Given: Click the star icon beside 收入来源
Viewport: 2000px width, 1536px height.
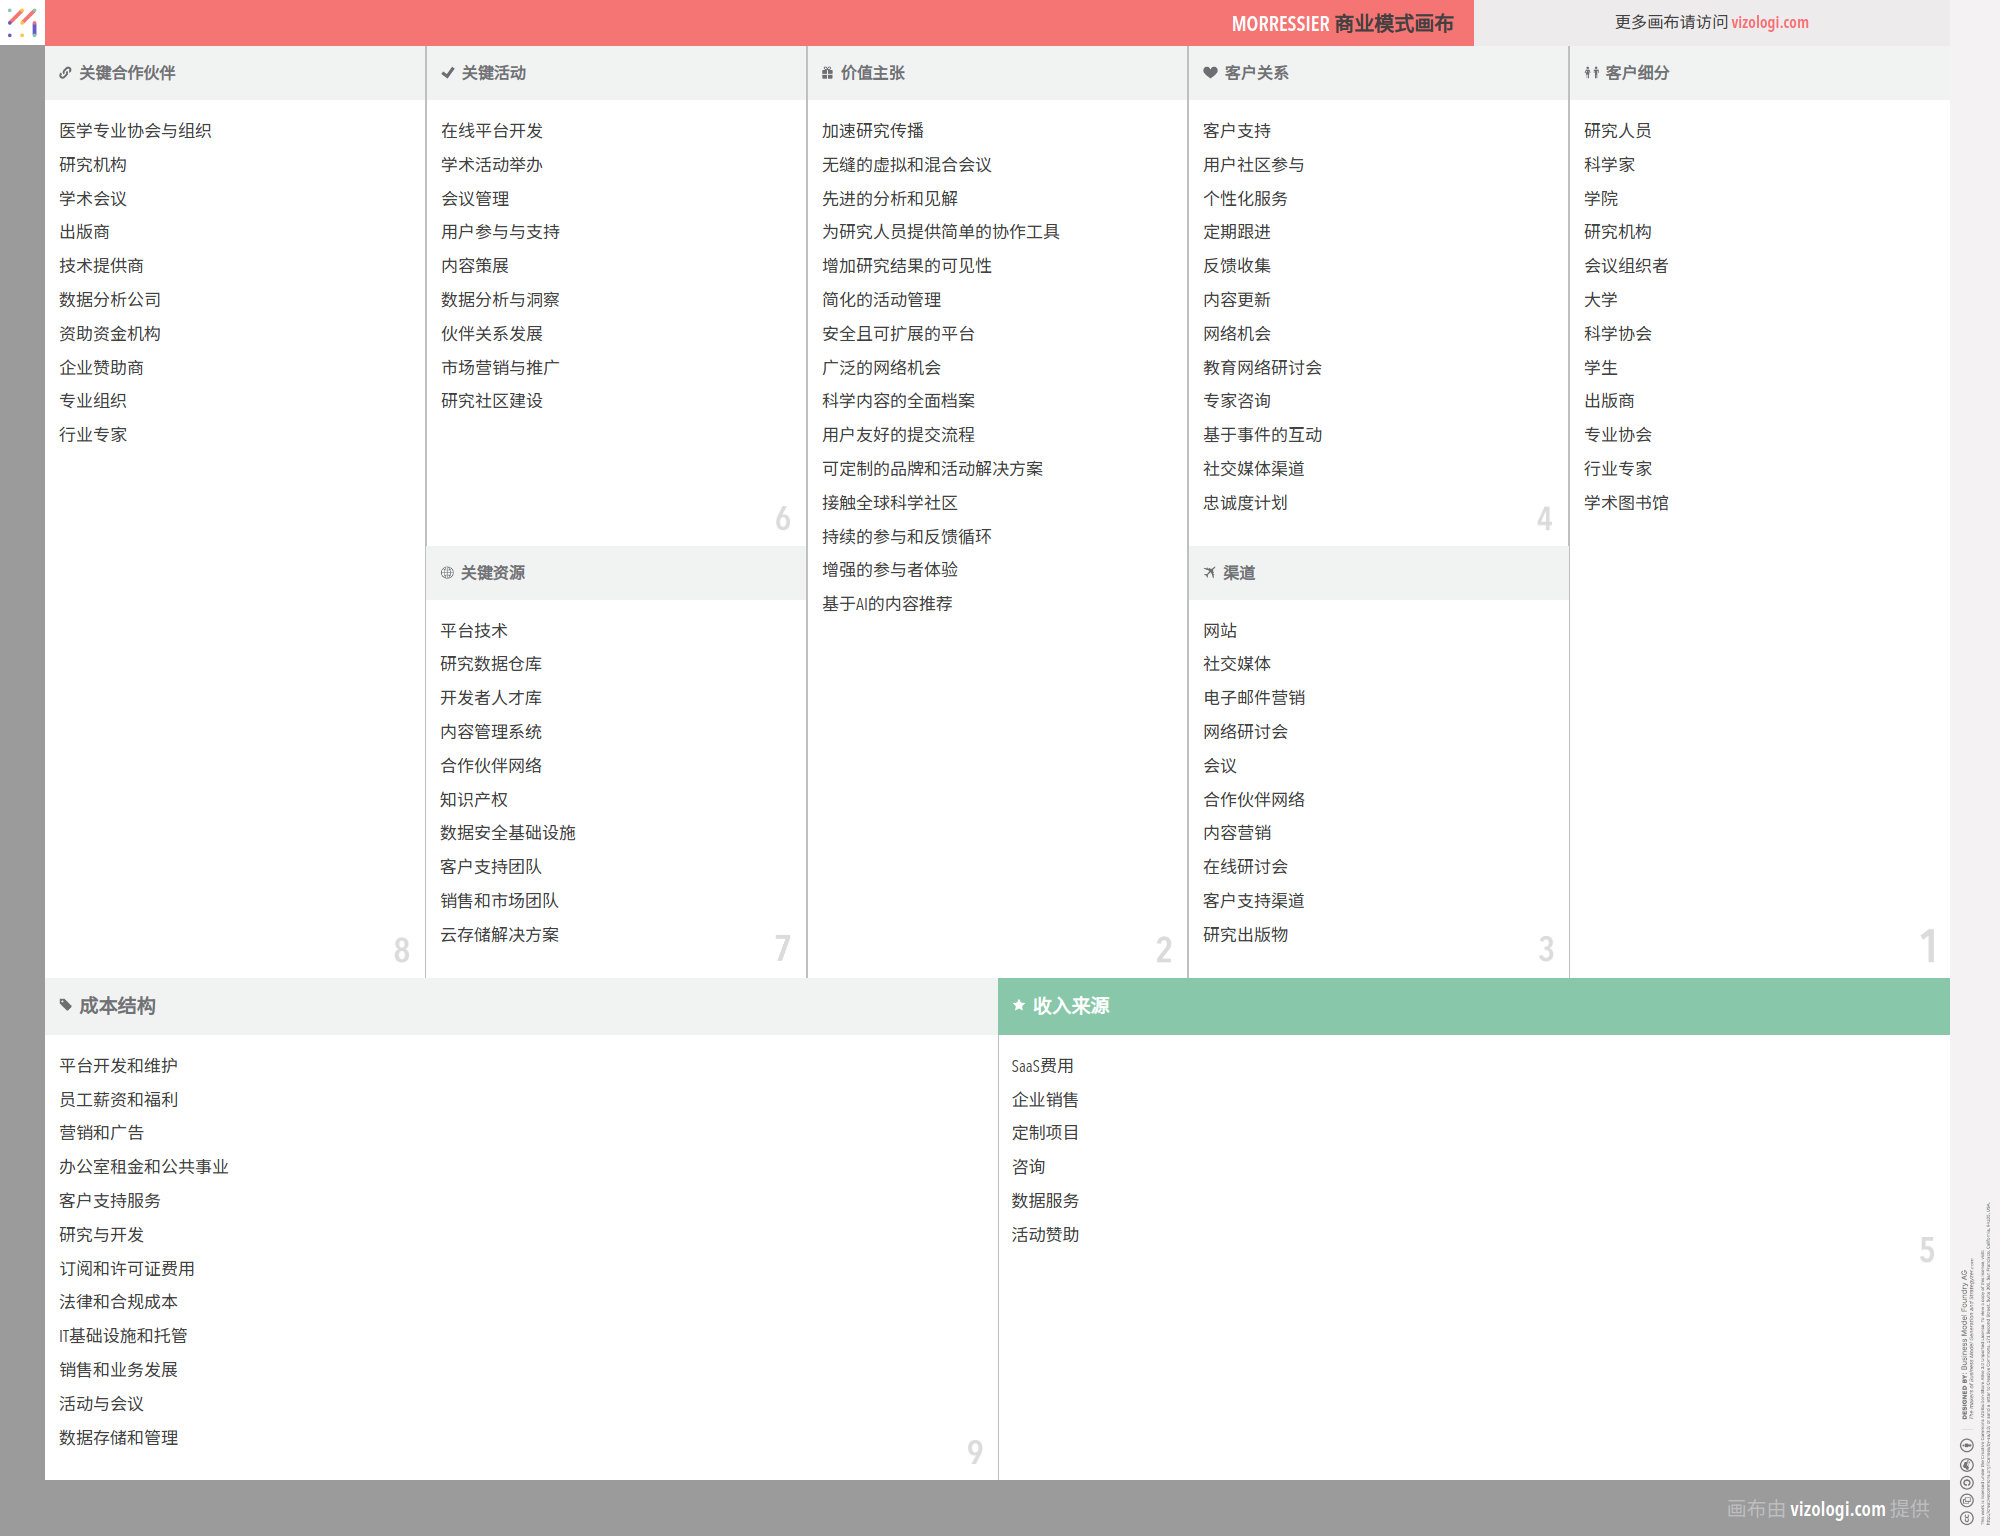Looking at the screenshot, I should click(1018, 1005).
